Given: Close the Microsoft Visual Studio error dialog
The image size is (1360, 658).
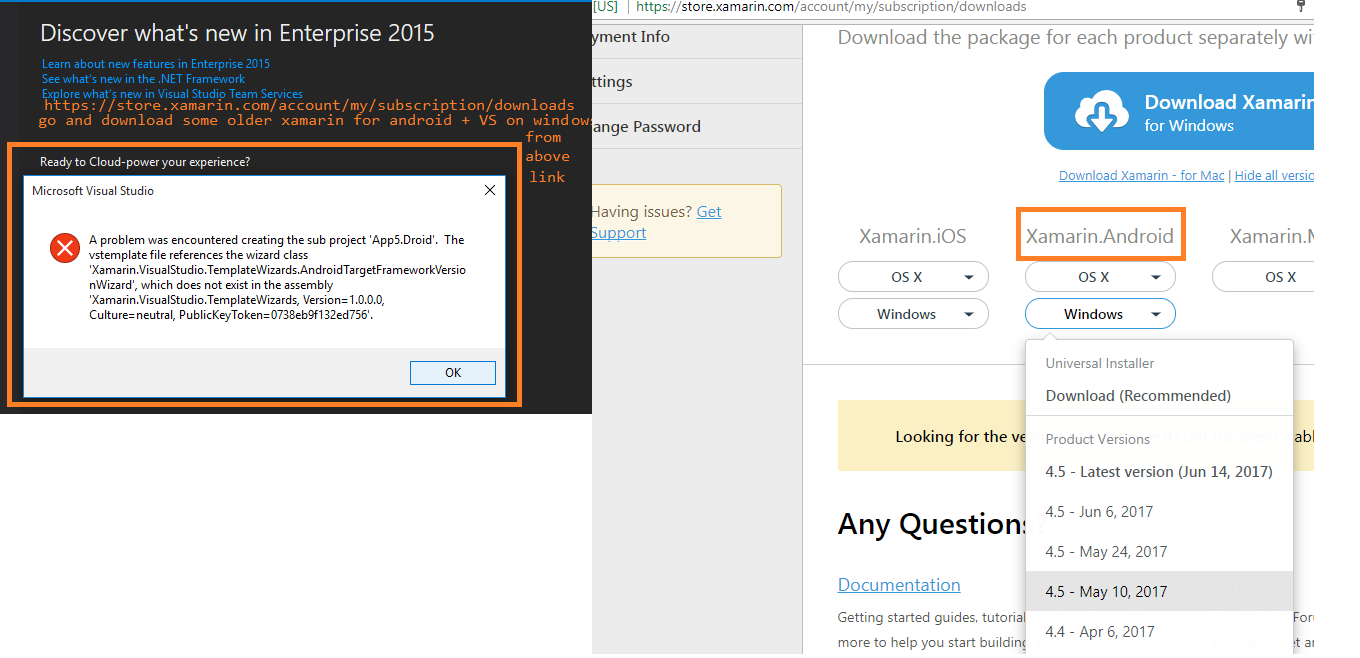Looking at the screenshot, I should pos(490,190).
